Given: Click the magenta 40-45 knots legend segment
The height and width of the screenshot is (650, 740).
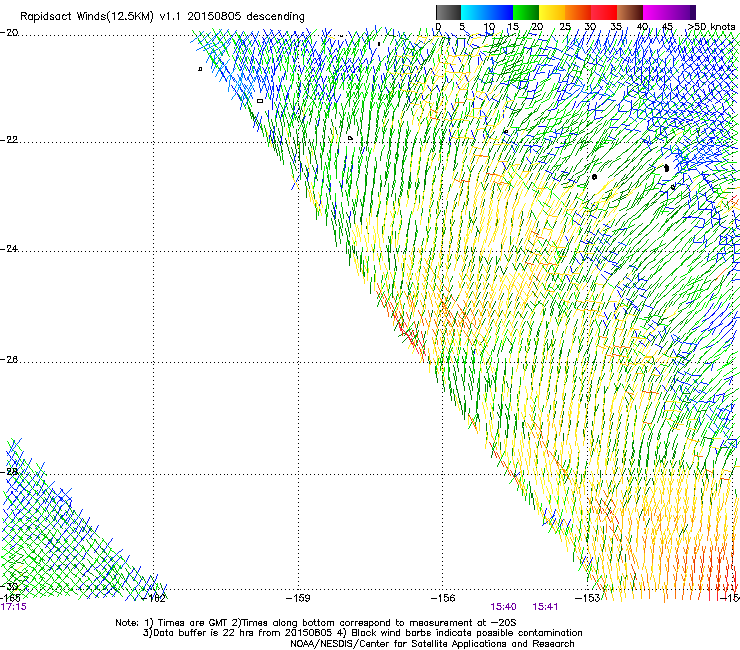Looking at the screenshot, I should click(x=656, y=12).
